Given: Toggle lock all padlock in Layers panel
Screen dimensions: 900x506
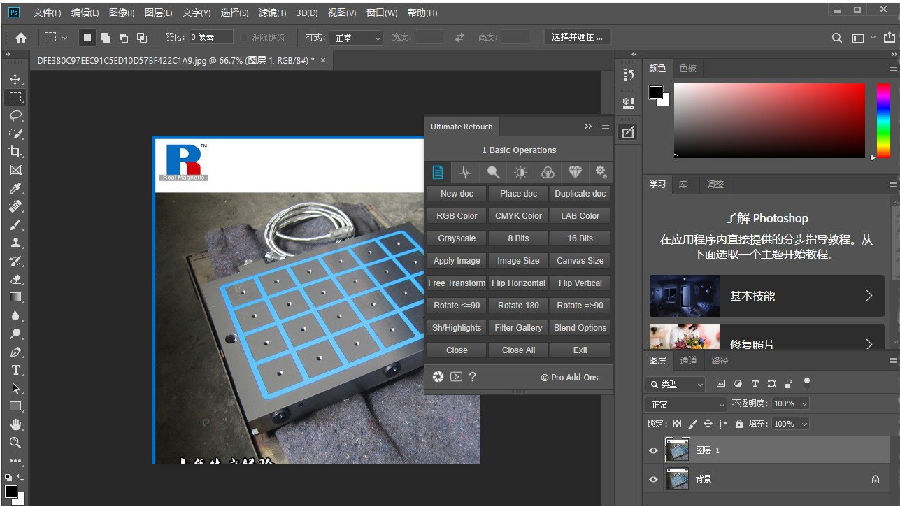Looking at the screenshot, I should click(739, 424).
